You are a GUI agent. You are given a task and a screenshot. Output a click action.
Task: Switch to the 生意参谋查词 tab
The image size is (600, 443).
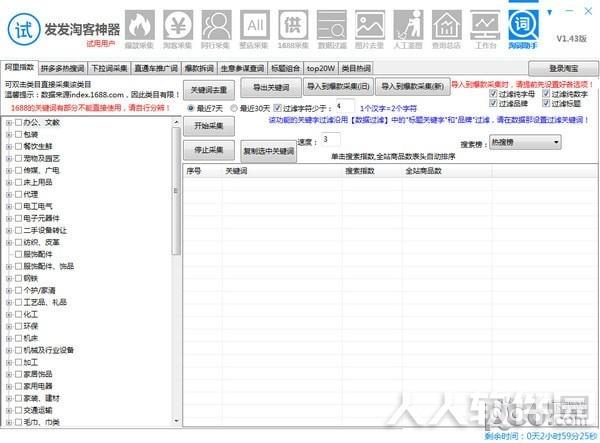[x=243, y=68]
